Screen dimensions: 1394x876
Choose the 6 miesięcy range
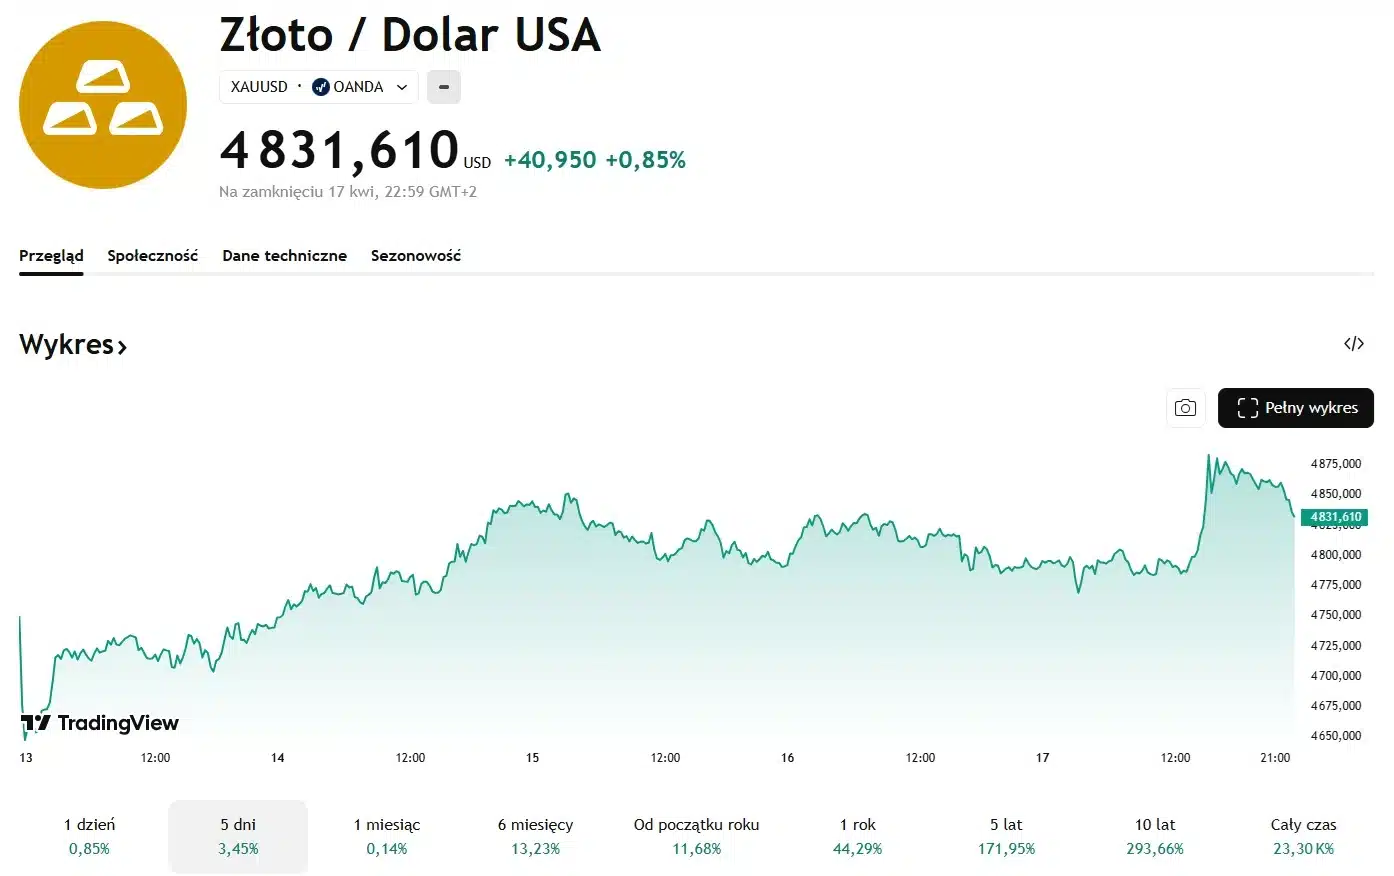[x=536, y=836]
